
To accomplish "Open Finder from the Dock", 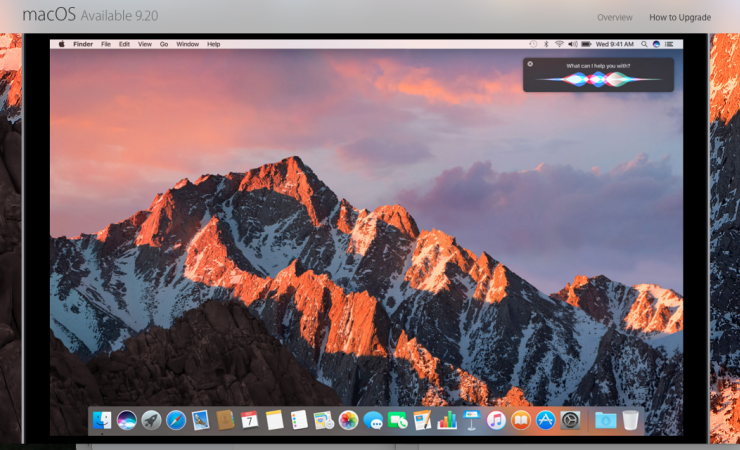I will point(102,420).
